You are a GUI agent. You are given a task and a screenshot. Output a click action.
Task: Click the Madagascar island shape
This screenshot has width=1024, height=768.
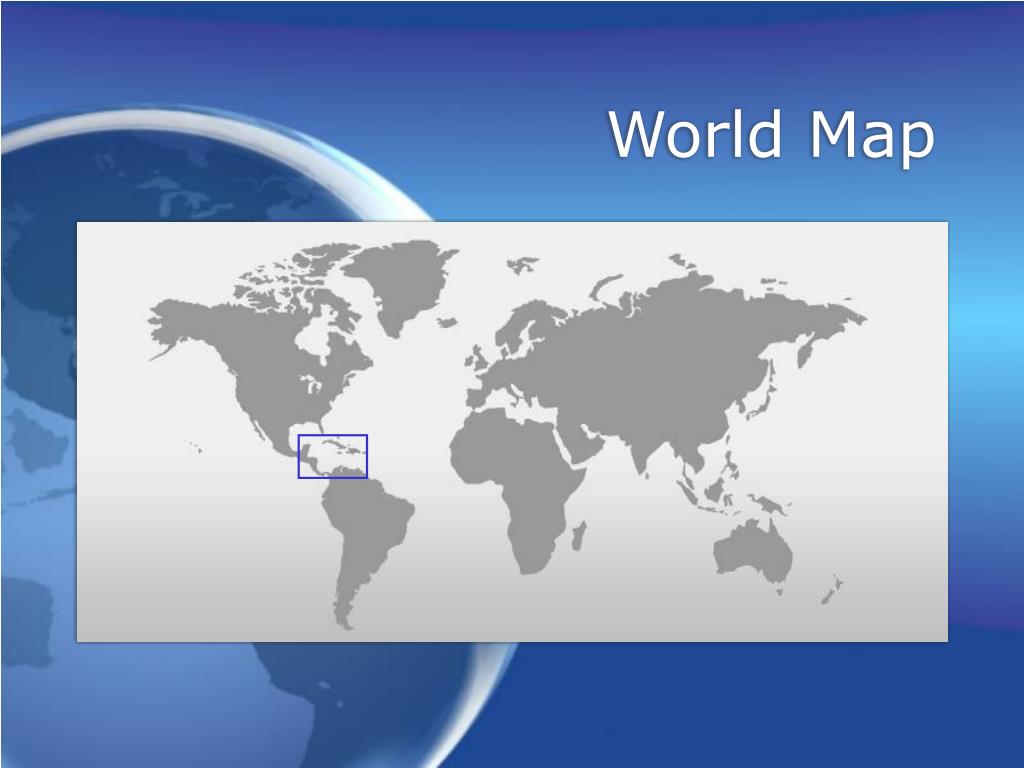click(x=579, y=536)
